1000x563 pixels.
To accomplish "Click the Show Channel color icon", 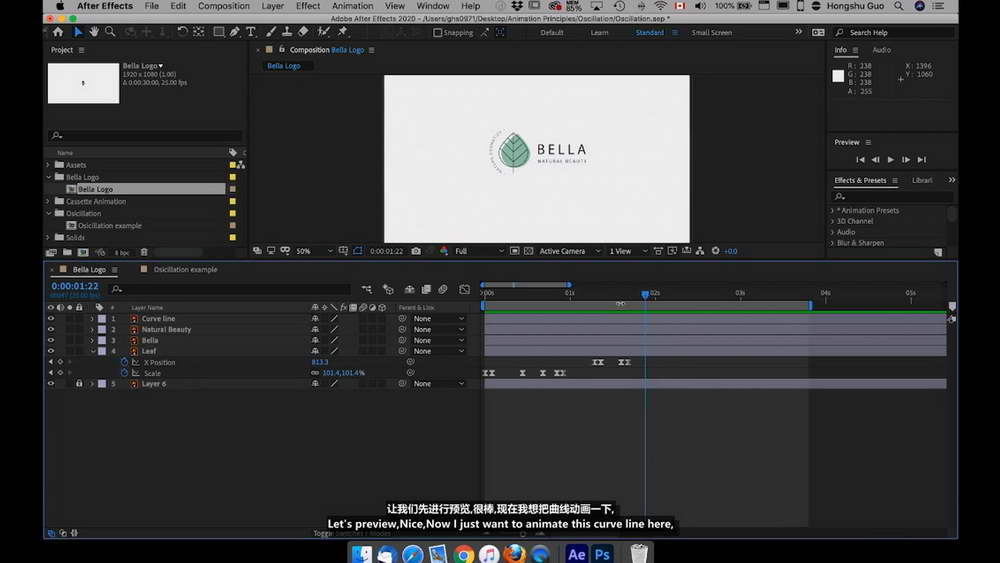I will tap(444, 251).
